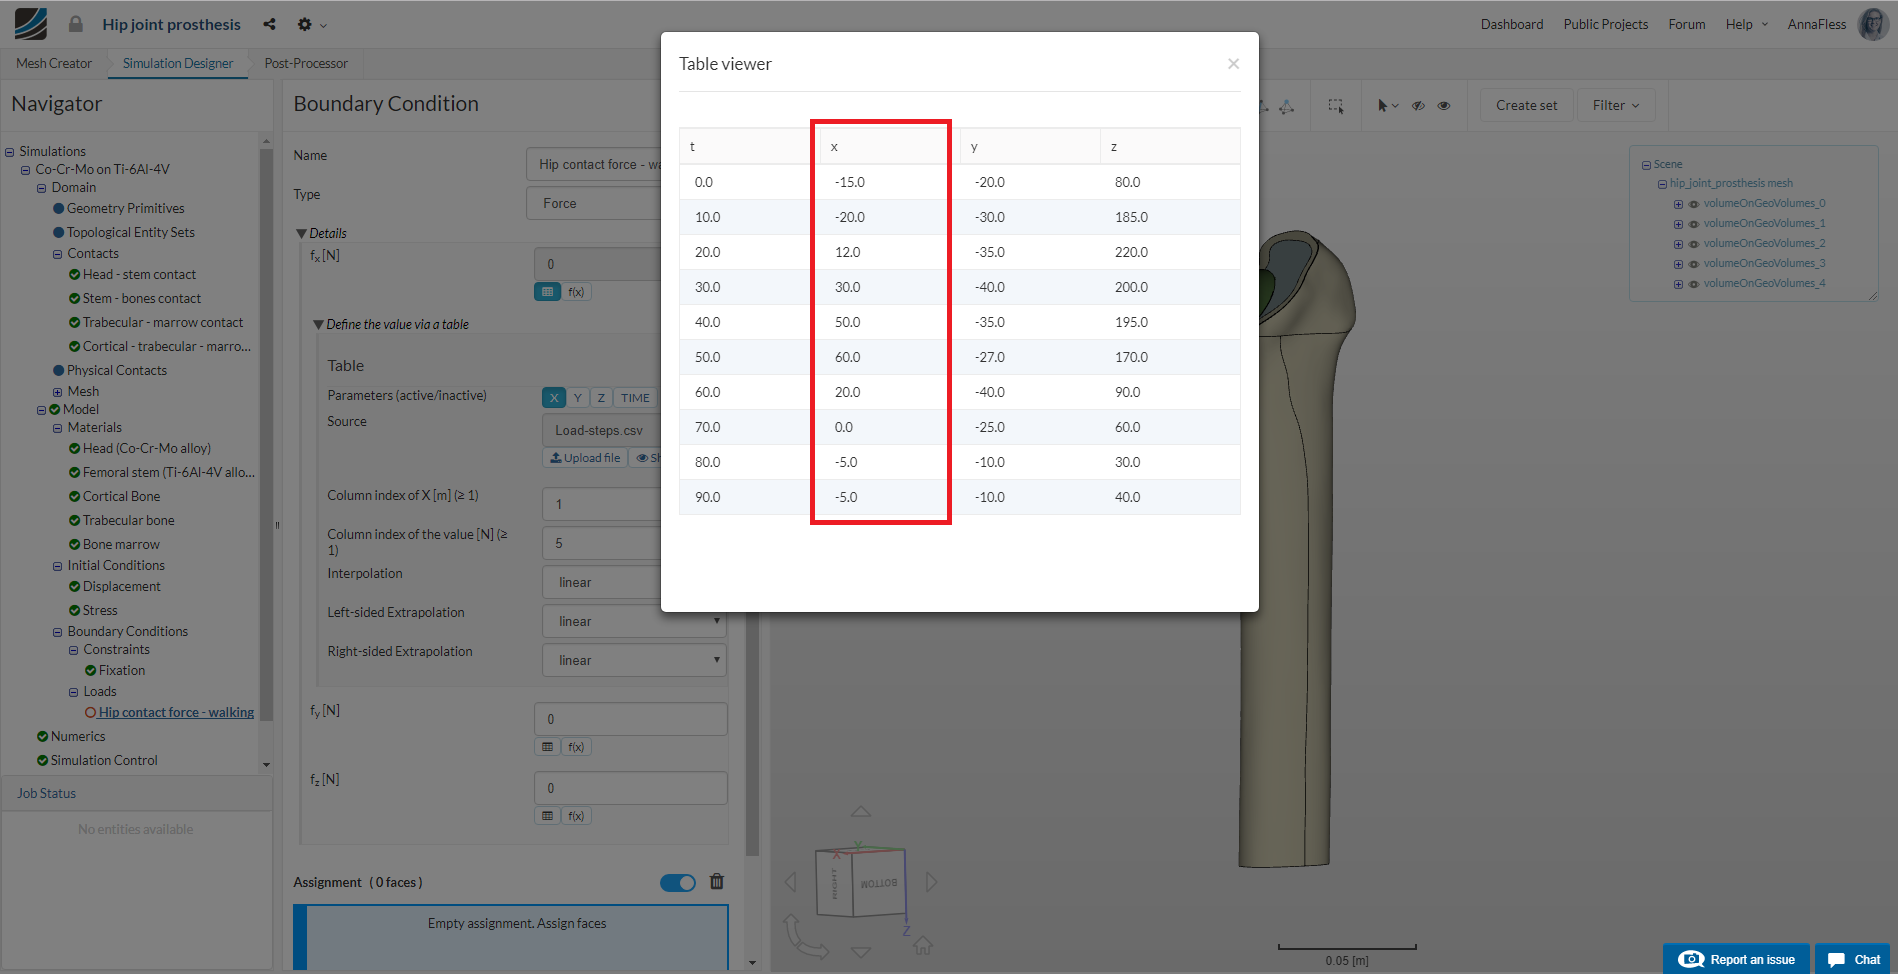Toggle the assignment active switch
Image resolution: width=1898 pixels, height=974 pixels.
678,882
